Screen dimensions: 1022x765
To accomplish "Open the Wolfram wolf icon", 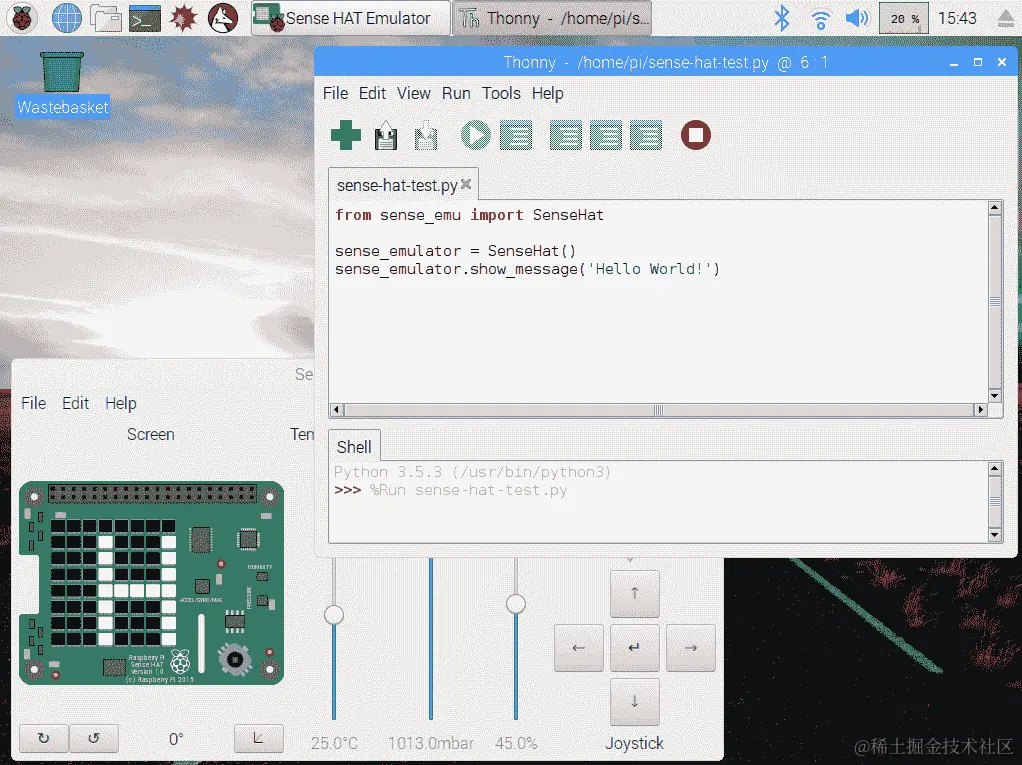I will (x=223, y=18).
